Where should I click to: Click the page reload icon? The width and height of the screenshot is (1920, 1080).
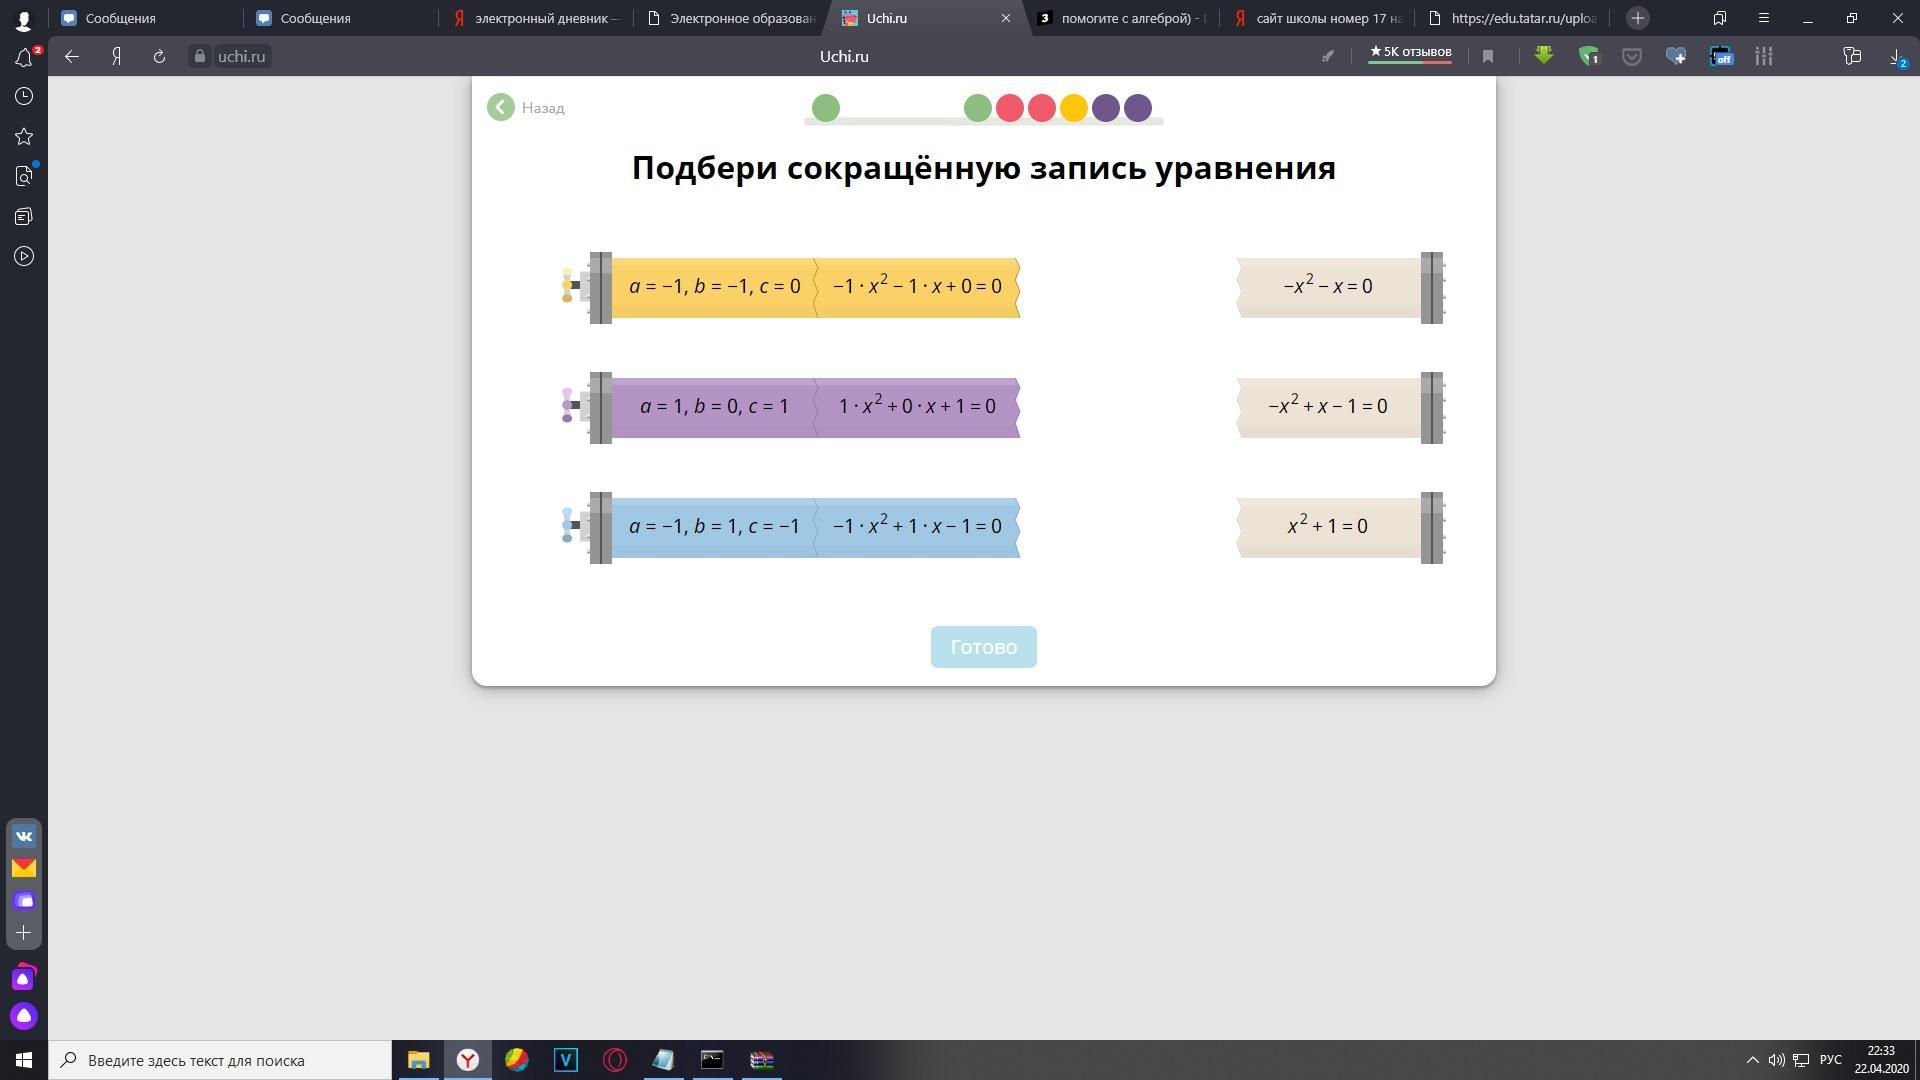(159, 57)
